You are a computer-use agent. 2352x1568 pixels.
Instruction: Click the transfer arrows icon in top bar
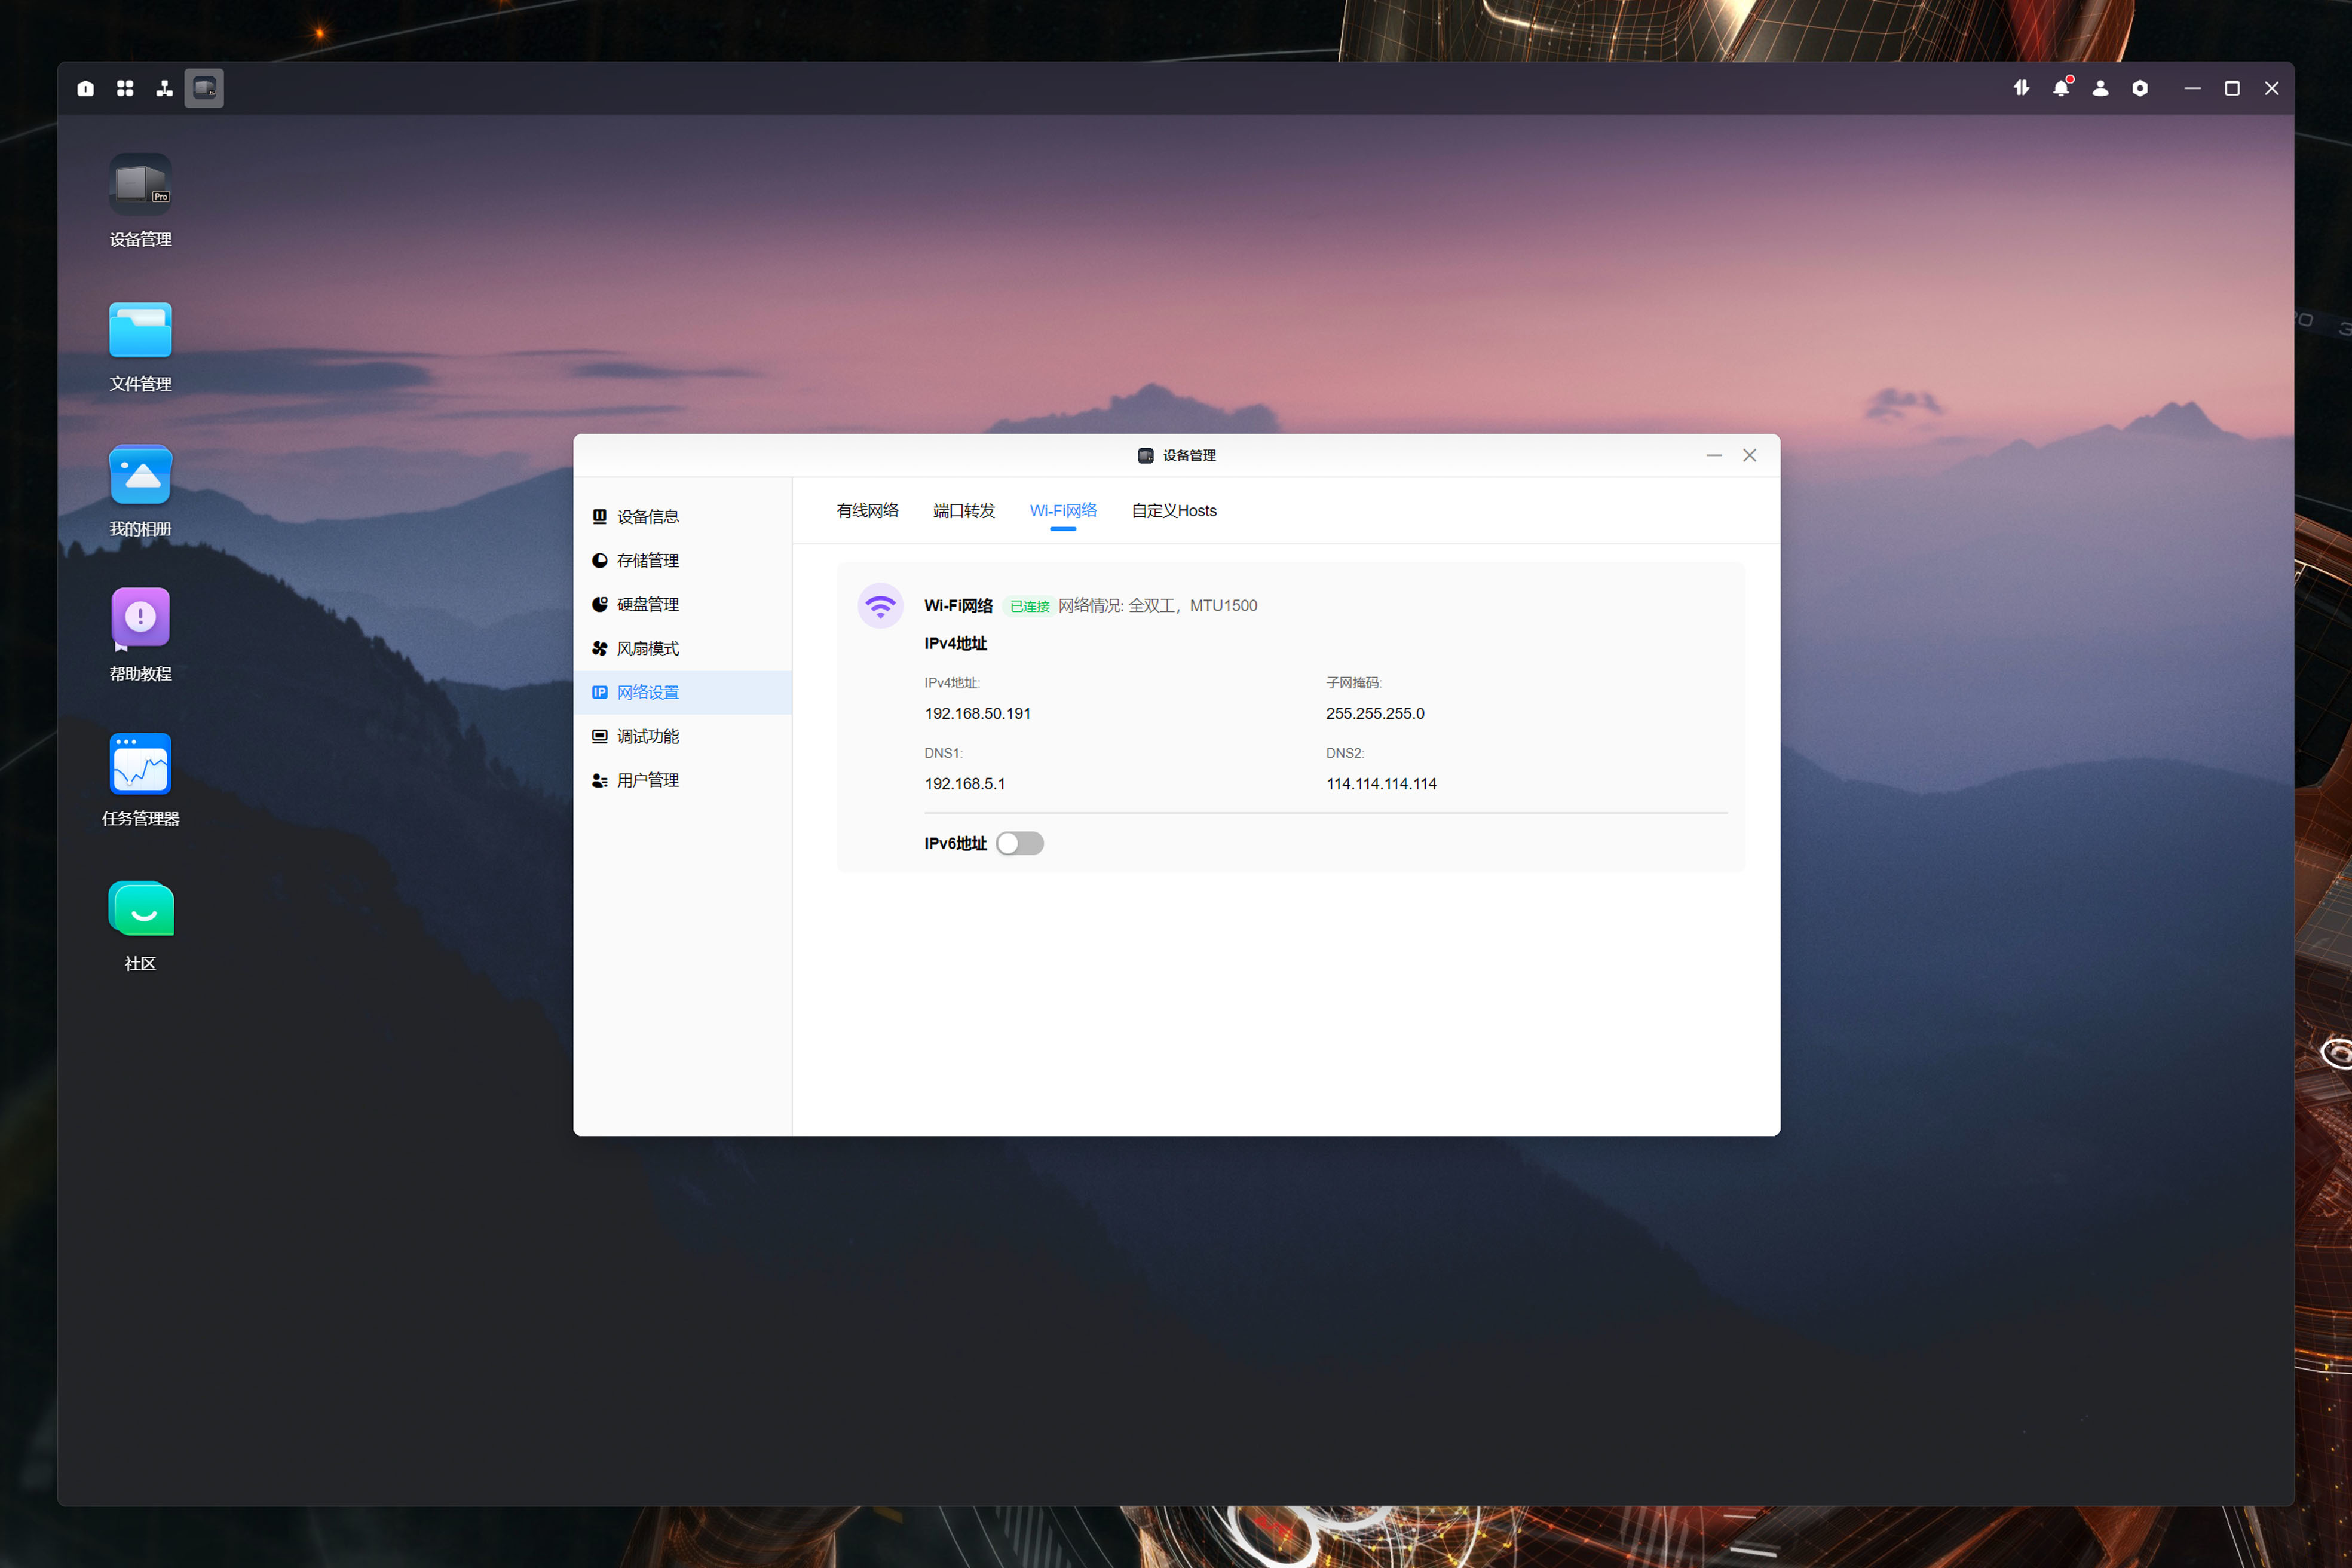[x=2021, y=89]
